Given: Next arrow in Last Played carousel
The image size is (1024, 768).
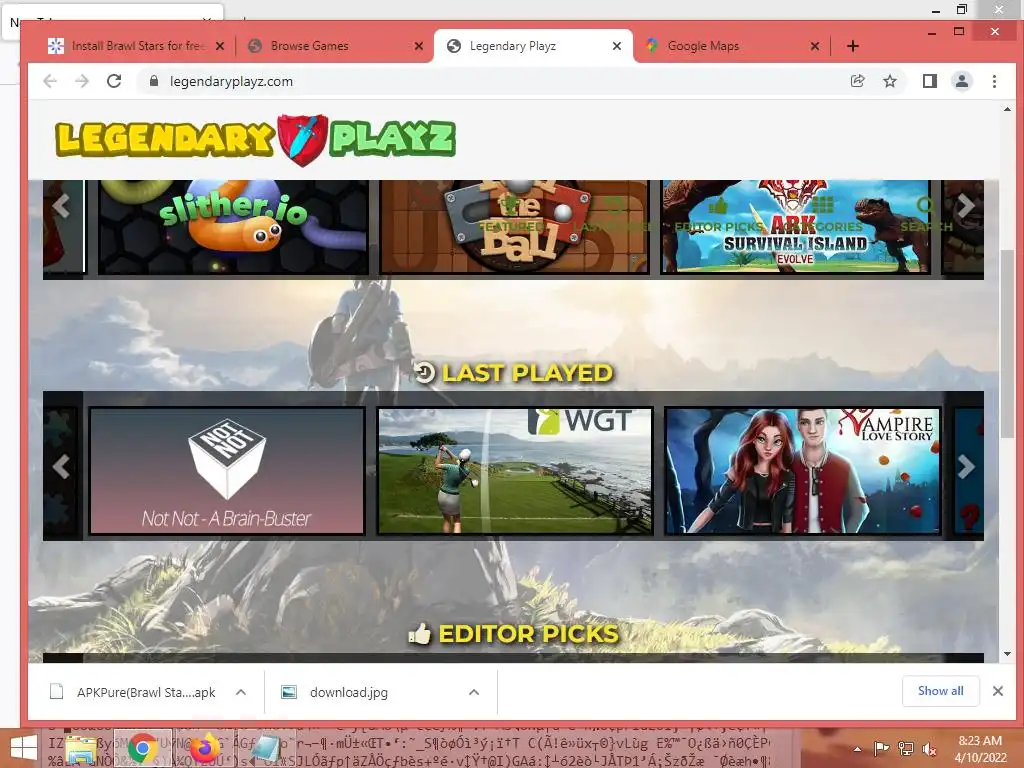Looking at the screenshot, I should click(x=966, y=466).
